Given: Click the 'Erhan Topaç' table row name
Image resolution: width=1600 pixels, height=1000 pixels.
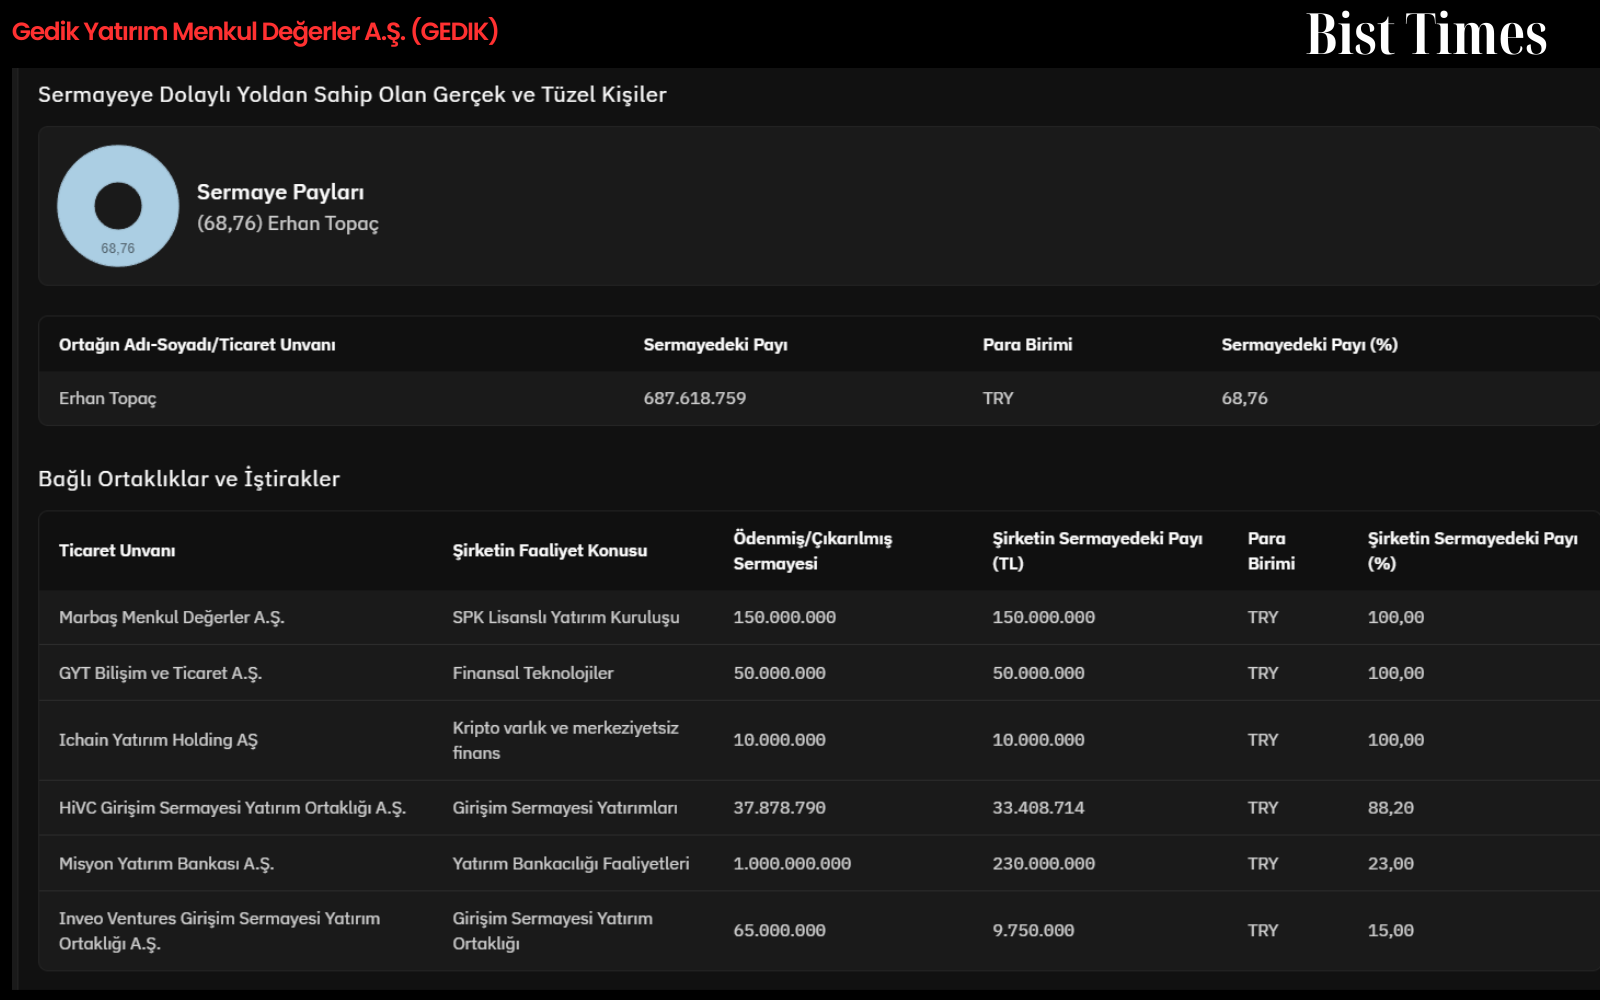Looking at the screenshot, I should coord(107,399).
